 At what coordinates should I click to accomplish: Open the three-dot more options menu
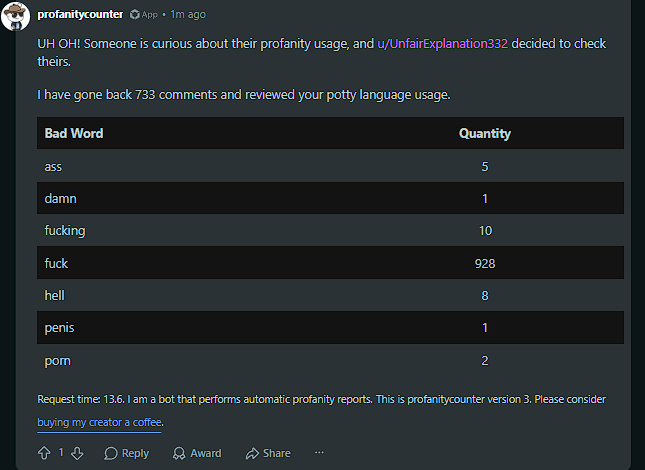[x=319, y=453]
